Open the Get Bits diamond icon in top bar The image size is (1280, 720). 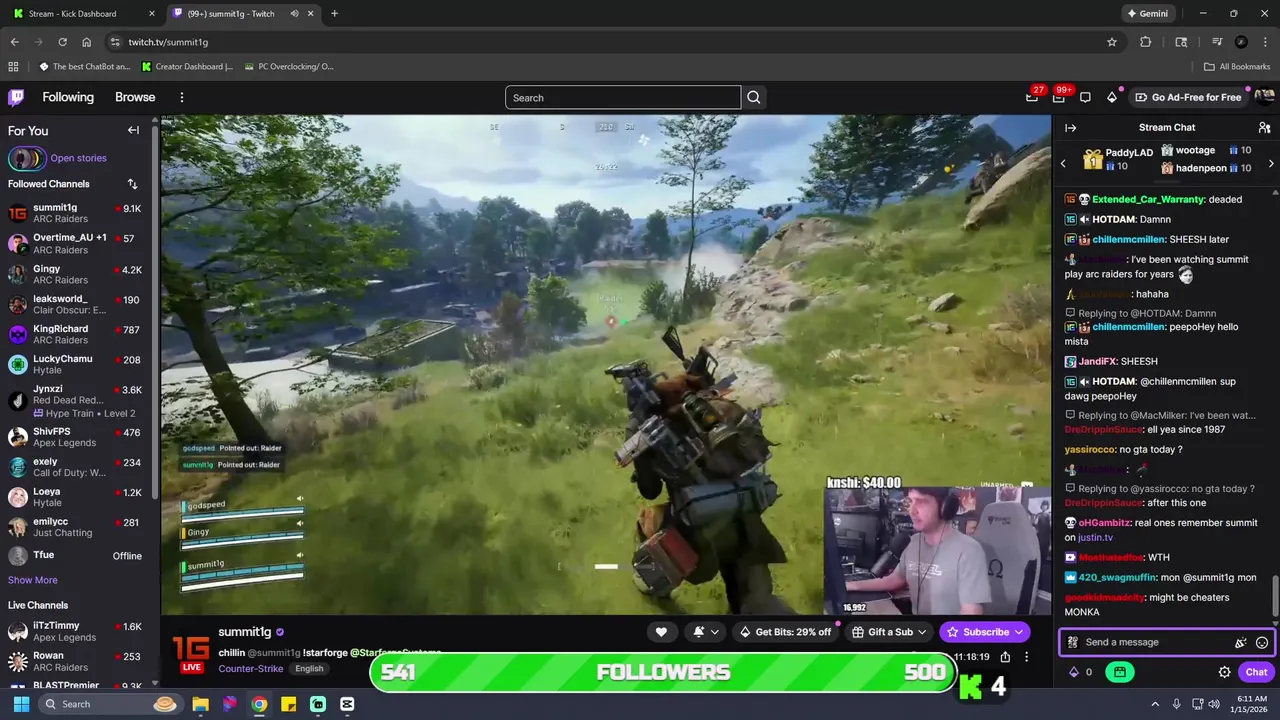coord(1112,97)
